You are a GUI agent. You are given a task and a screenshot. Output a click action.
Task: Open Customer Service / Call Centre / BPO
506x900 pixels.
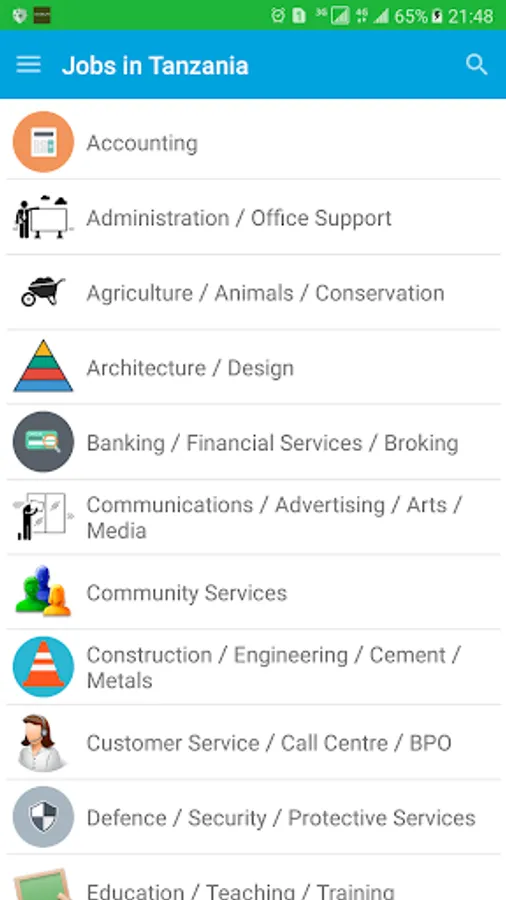pyautogui.click(x=253, y=742)
